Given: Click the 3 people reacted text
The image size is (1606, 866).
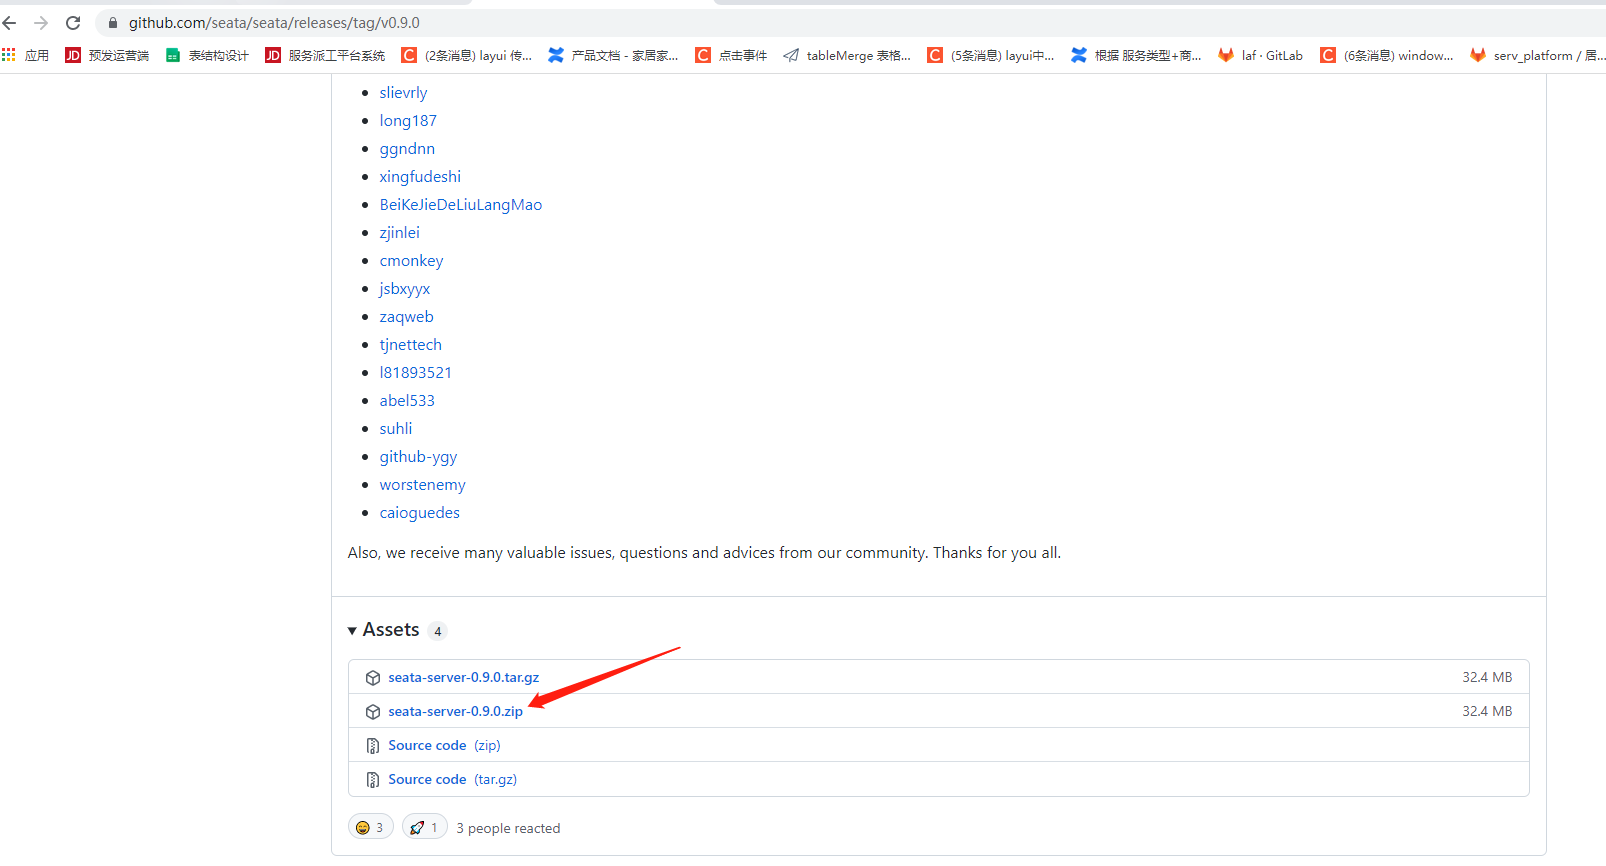Looking at the screenshot, I should [508, 828].
